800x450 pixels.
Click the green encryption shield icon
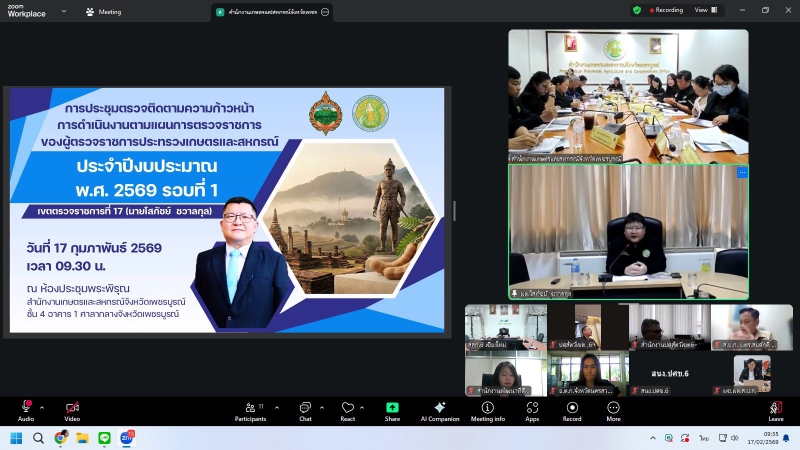pos(637,10)
